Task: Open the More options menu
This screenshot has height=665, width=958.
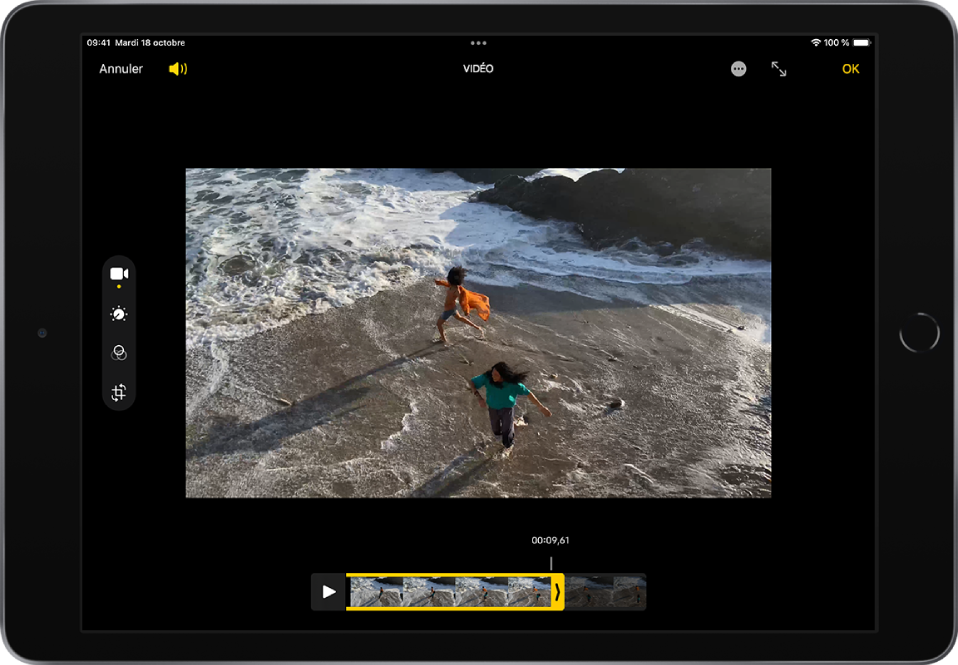Action: click(738, 69)
